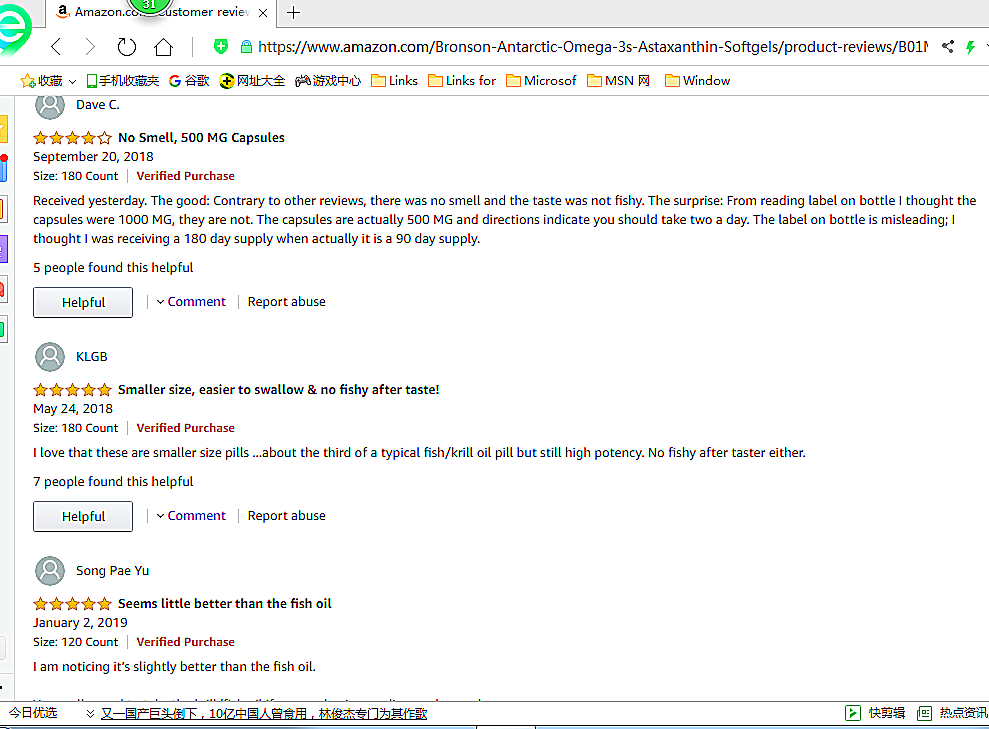Click the browser back arrow
This screenshot has height=729, width=989.
point(56,47)
